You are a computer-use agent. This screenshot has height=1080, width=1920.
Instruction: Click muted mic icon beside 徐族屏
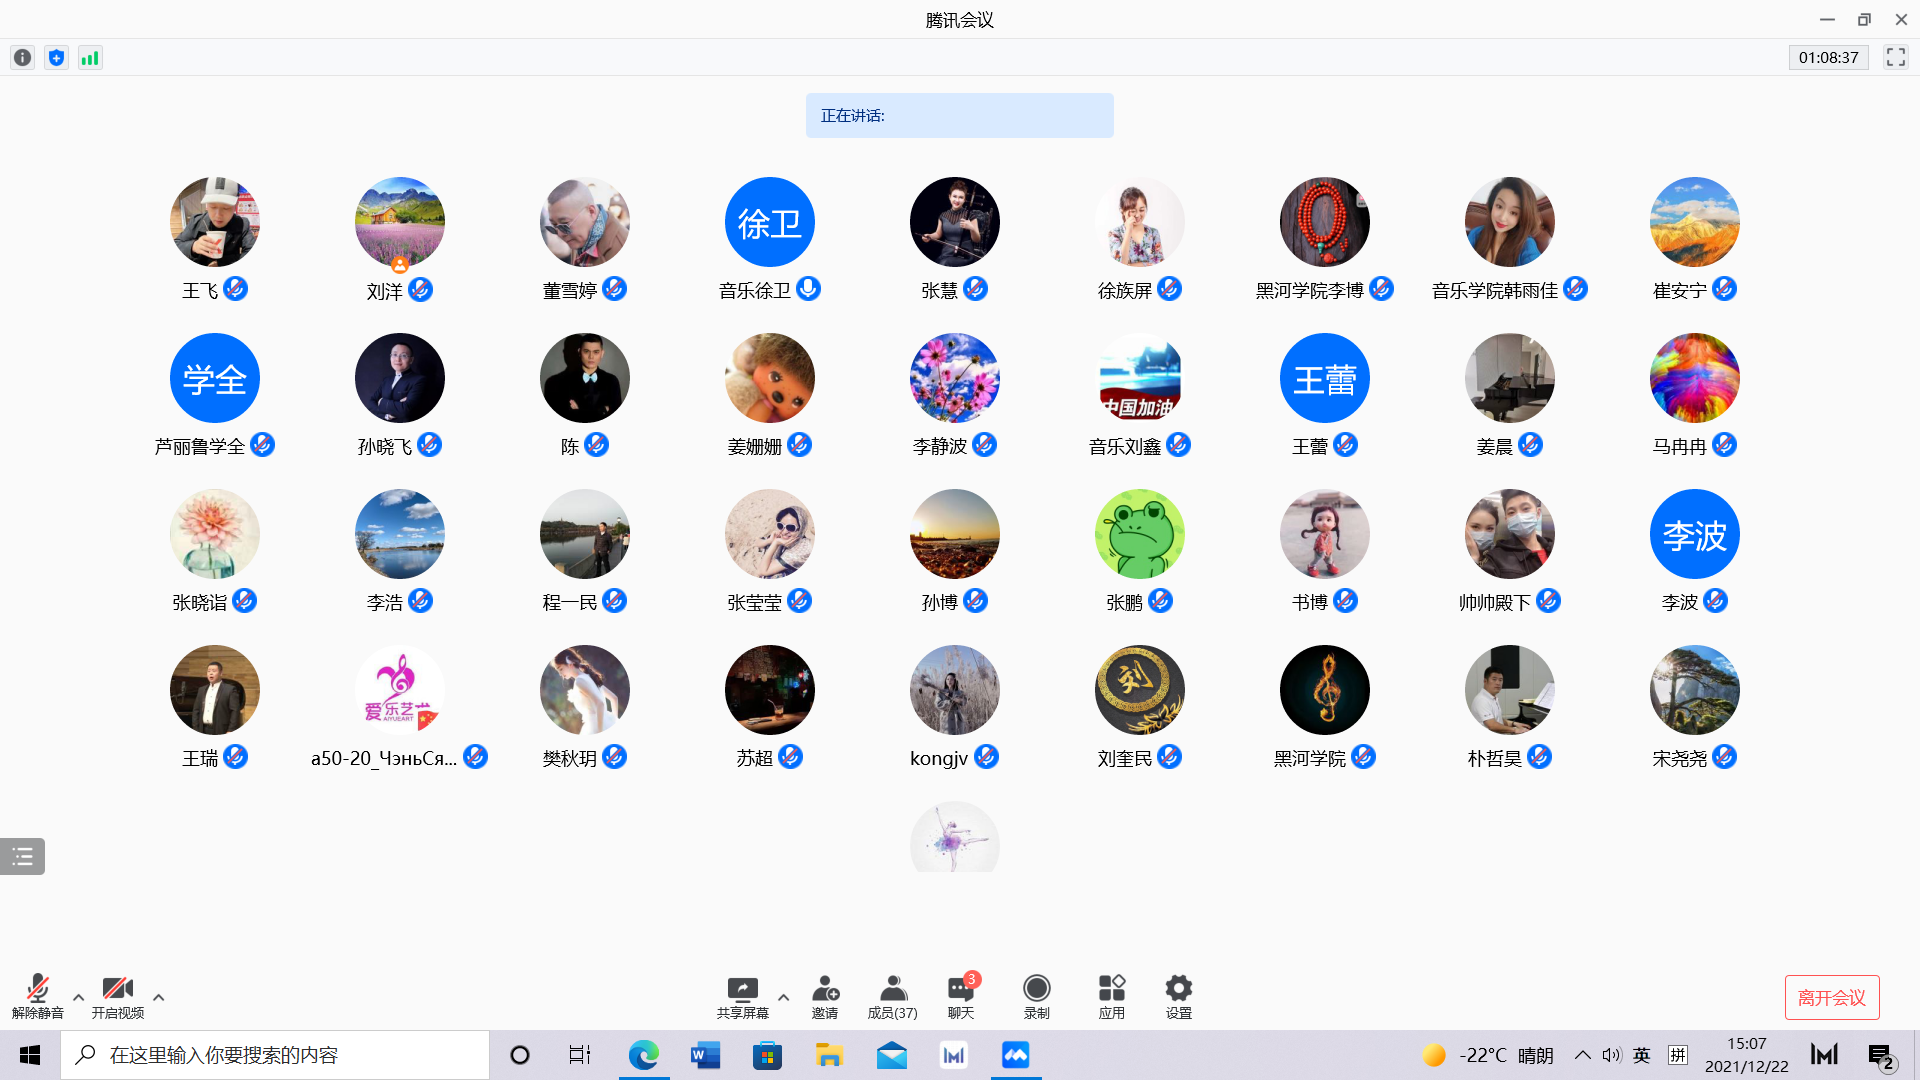(1170, 289)
